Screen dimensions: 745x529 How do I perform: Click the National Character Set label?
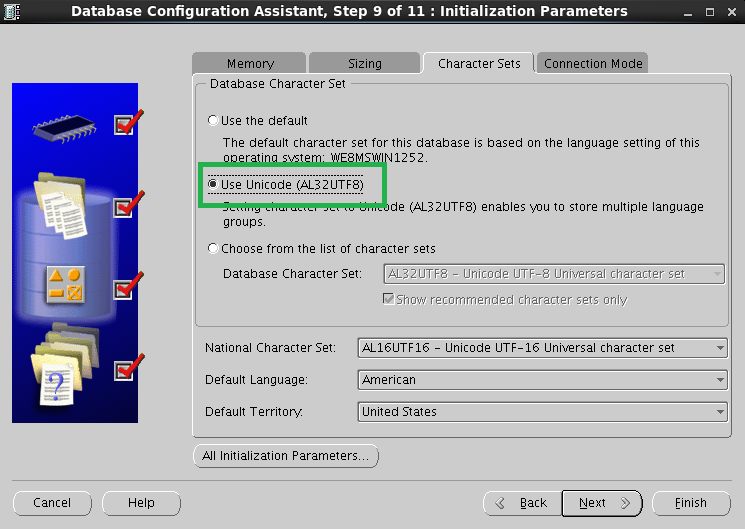click(x=270, y=348)
